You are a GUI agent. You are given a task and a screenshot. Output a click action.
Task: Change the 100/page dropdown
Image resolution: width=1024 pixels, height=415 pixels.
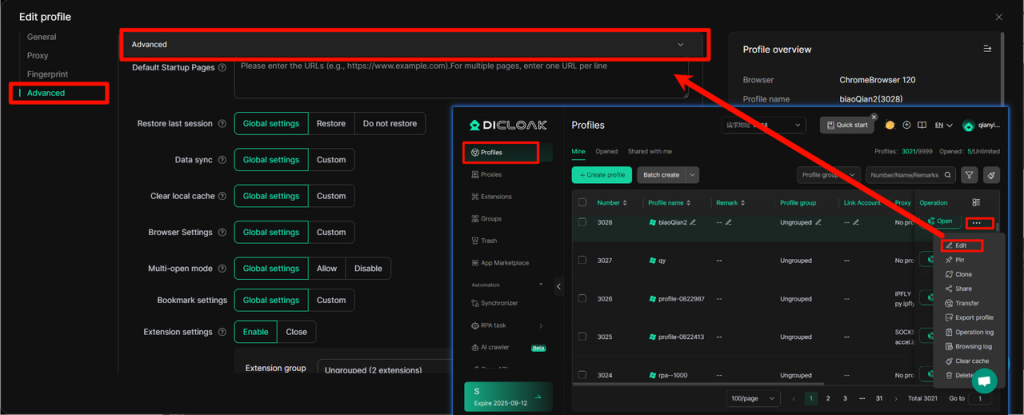click(753, 398)
